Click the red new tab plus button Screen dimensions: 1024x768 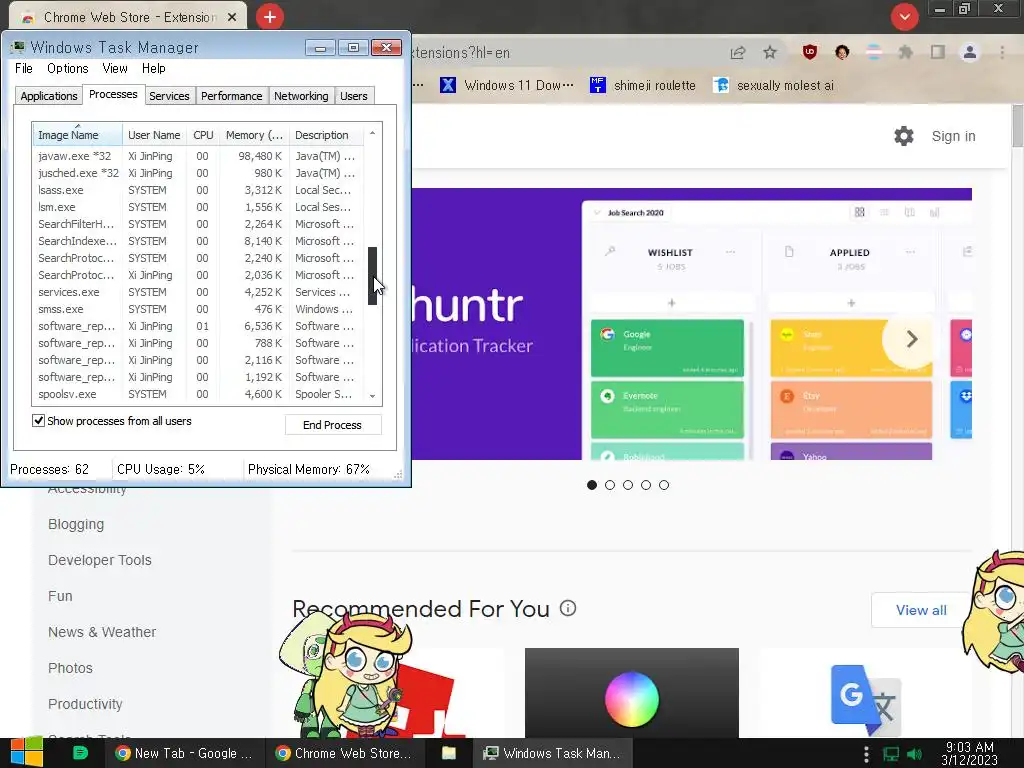(270, 17)
